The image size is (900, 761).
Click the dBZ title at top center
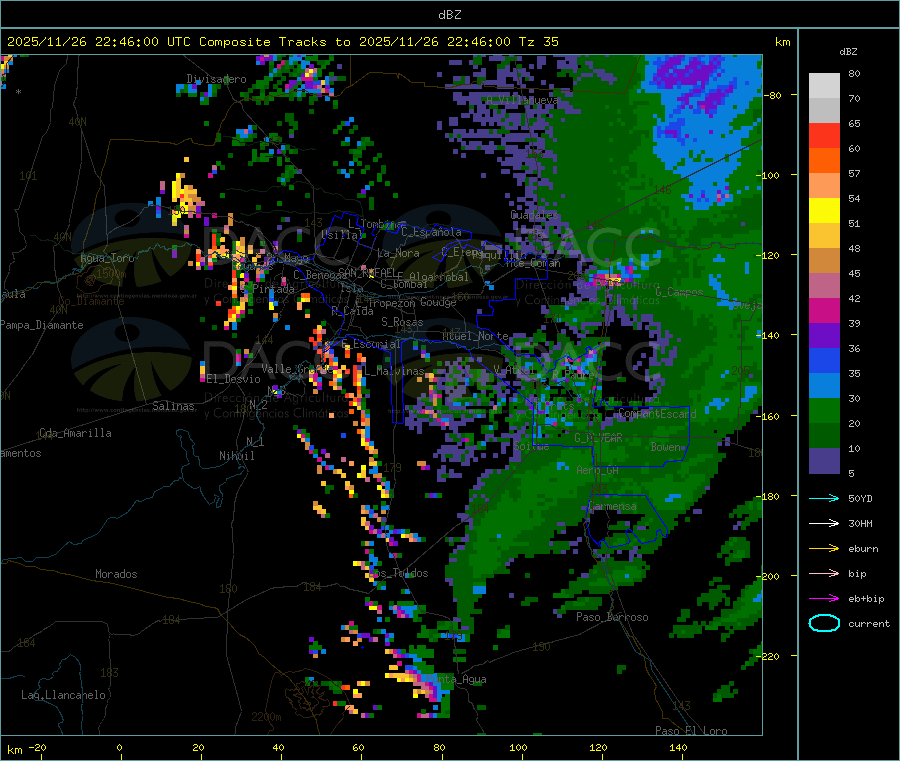[449, 15]
